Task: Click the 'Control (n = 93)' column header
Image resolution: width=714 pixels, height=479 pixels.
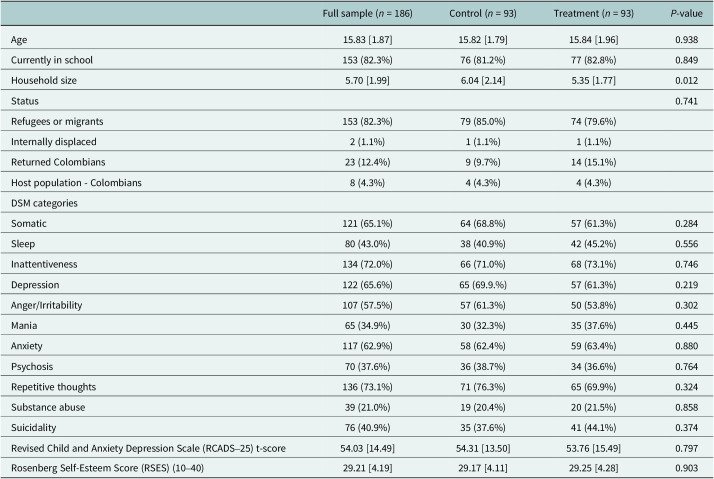Action: coord(483,14)
